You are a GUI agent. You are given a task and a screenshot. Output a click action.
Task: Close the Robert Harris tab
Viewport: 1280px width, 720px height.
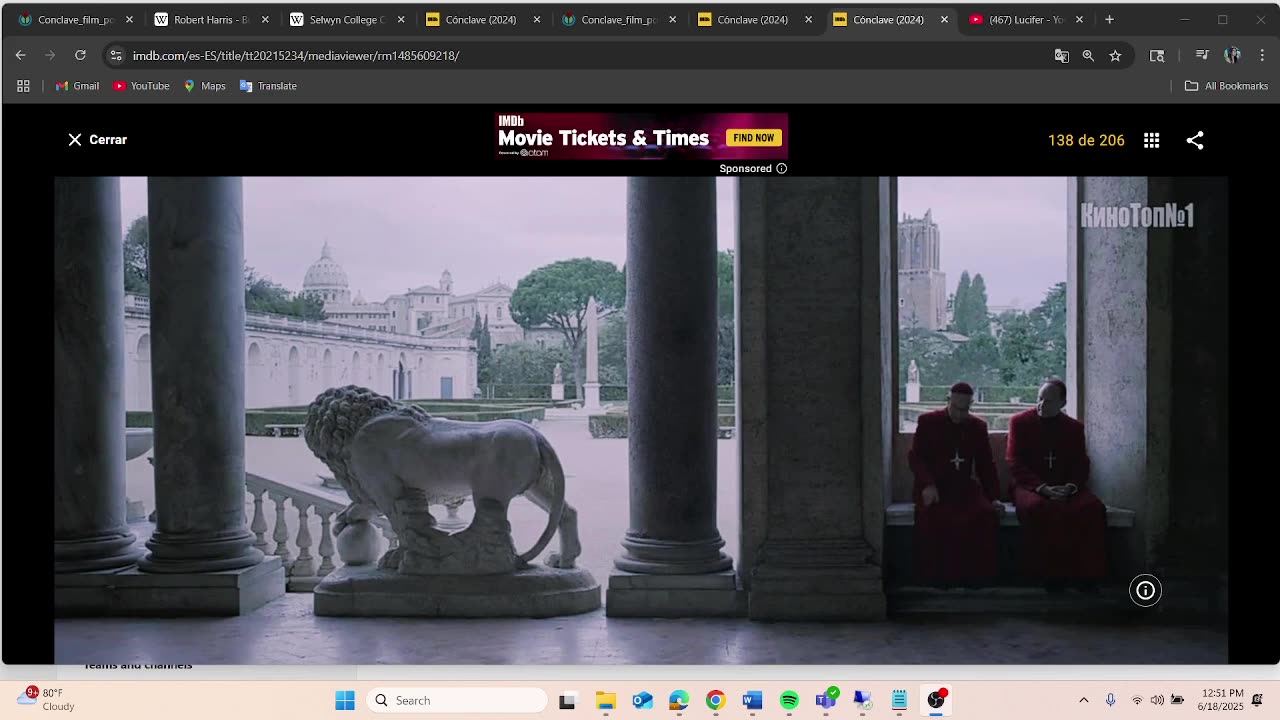pyautogui.click(x=265, y=20)
